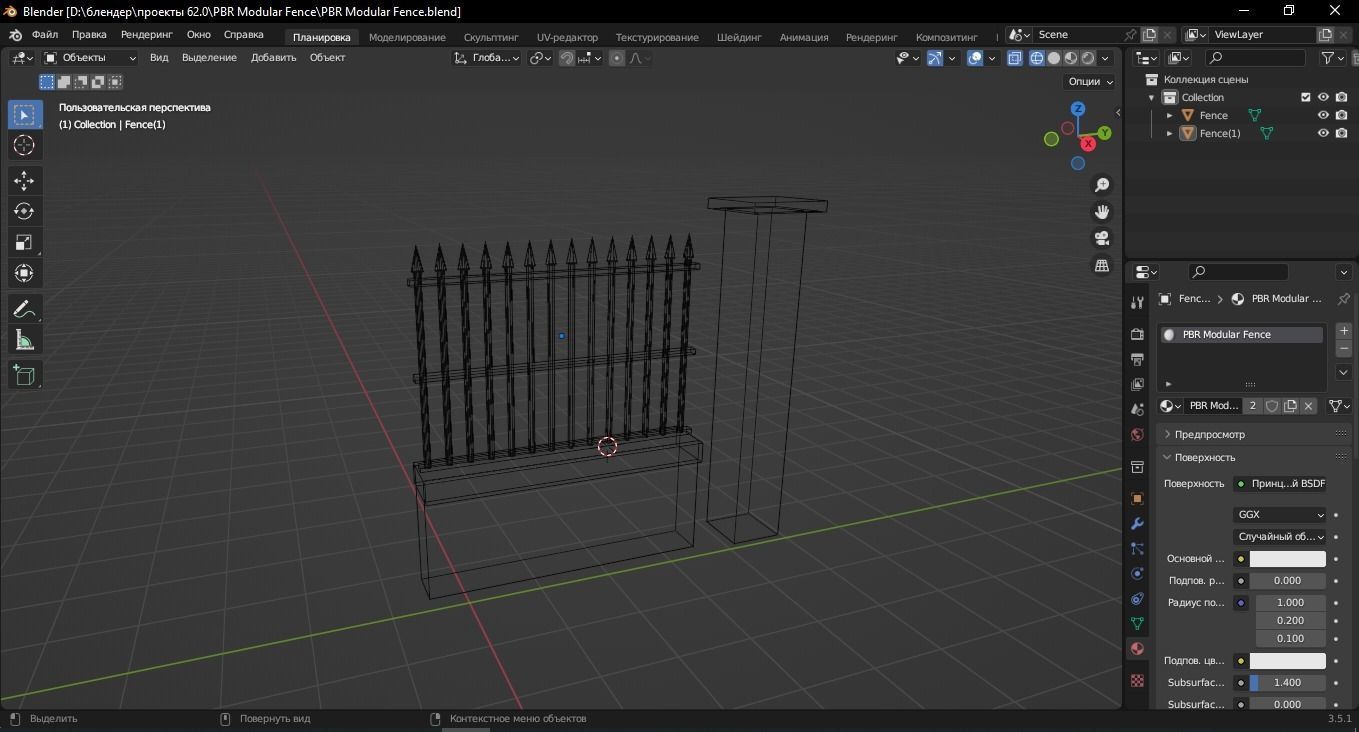The height and width of the screenshot is (732, 1359).
Task: Switch to Material Preview shading
Action: 1071,58
